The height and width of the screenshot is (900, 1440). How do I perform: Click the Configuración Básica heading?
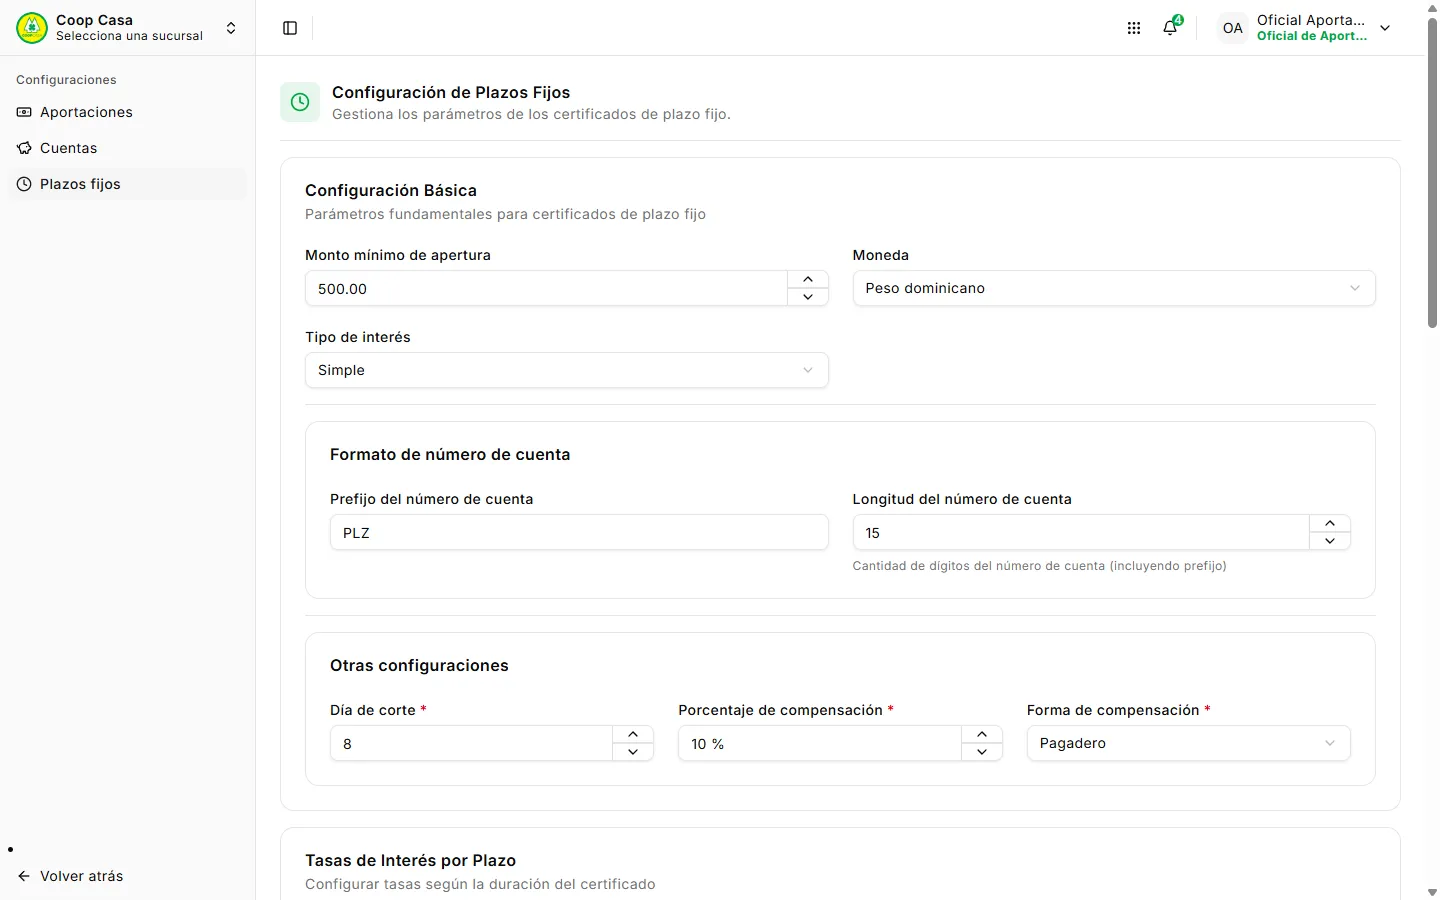[391, 190]
